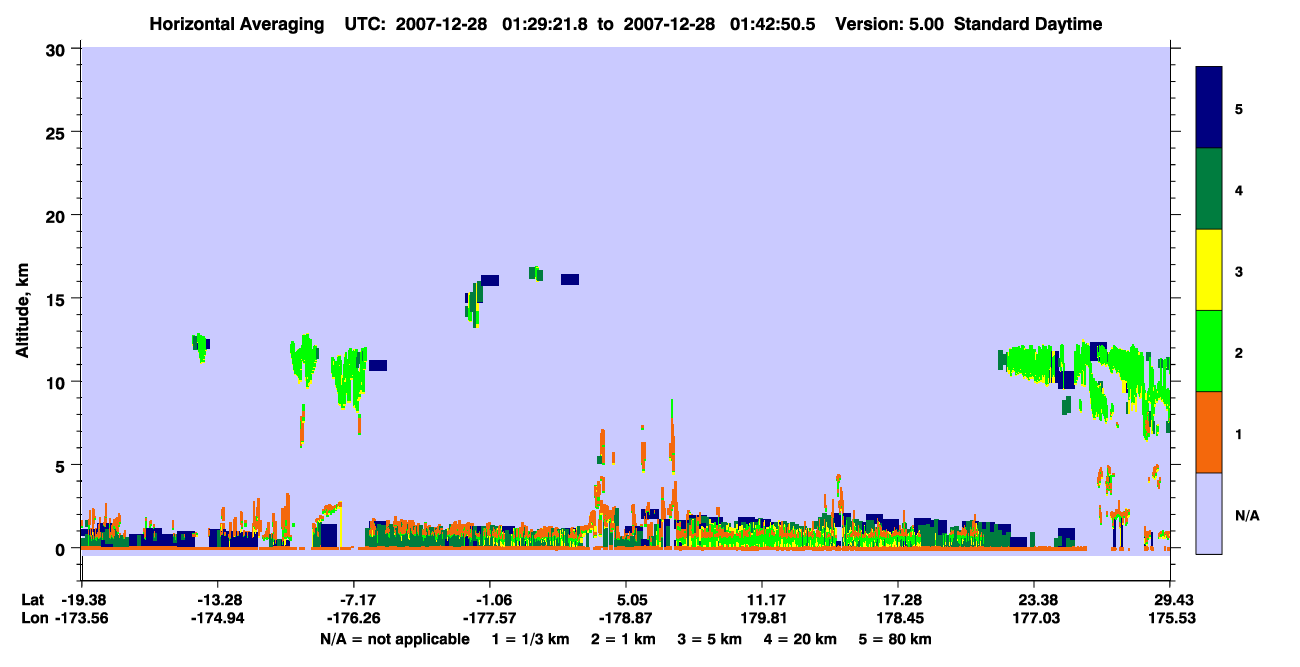The width and height of the screenshot is (1300, 667).
Task: Click the longitude value 178.45
Action: [898, 618]
